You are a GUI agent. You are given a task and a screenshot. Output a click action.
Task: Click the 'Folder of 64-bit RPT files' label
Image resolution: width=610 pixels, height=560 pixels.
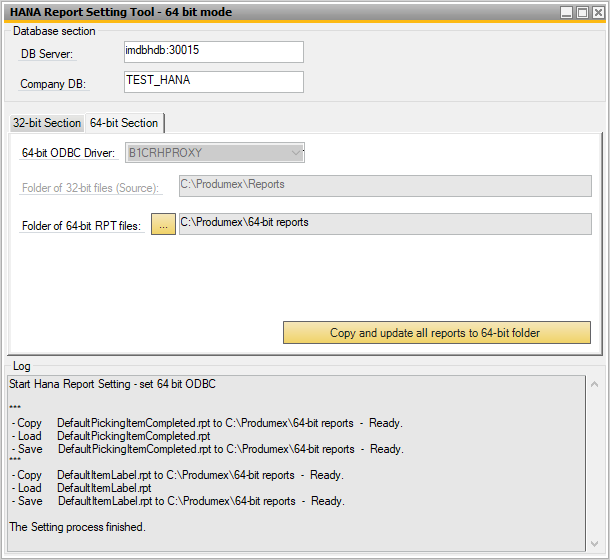[x=81, y=226]
